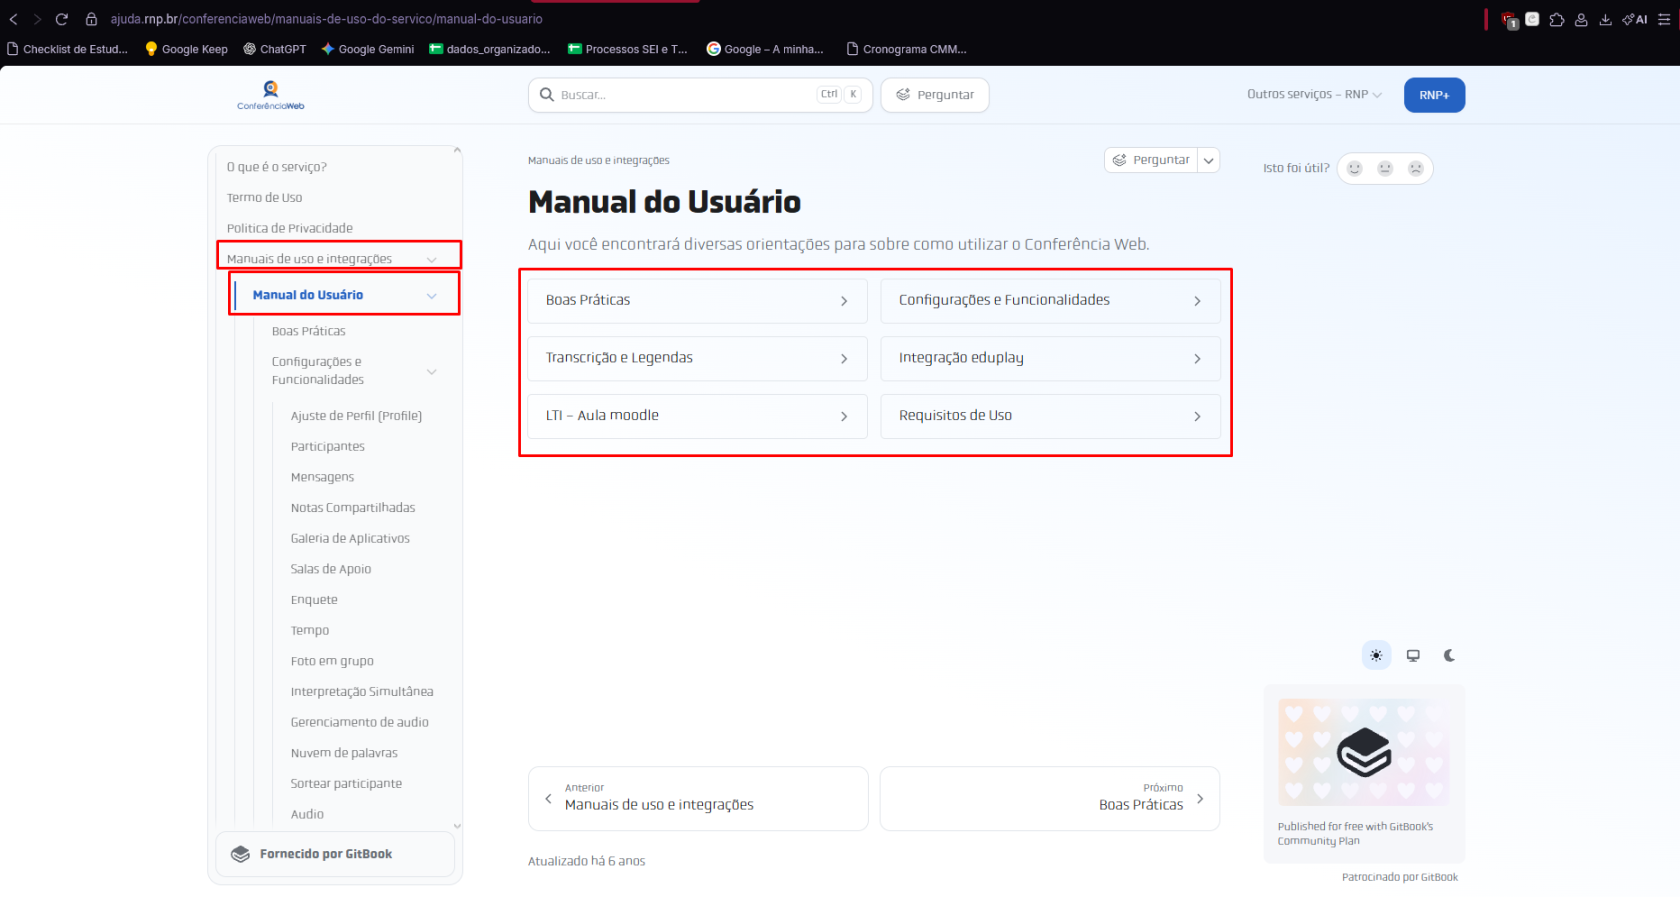The height and width of the screenshot is (897, 1680).
Task: Click the GitBook sponsor thumbnail image
Action: point(1364,752)
